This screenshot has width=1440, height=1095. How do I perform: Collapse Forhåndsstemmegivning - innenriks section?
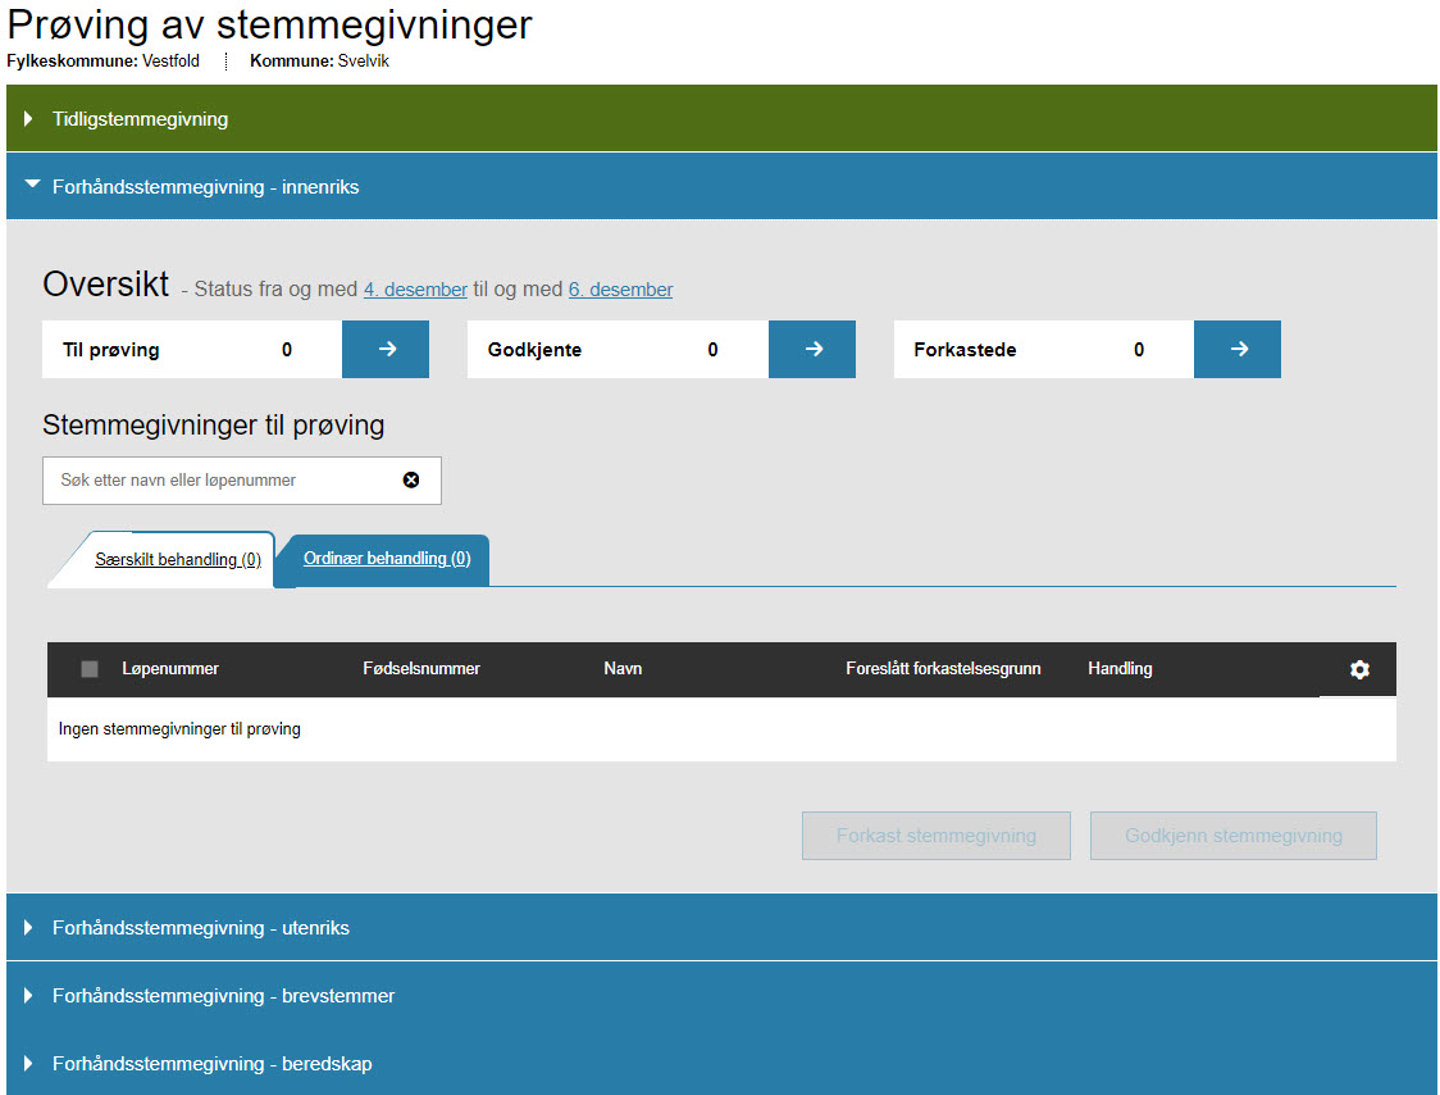[x=205, y=187]
